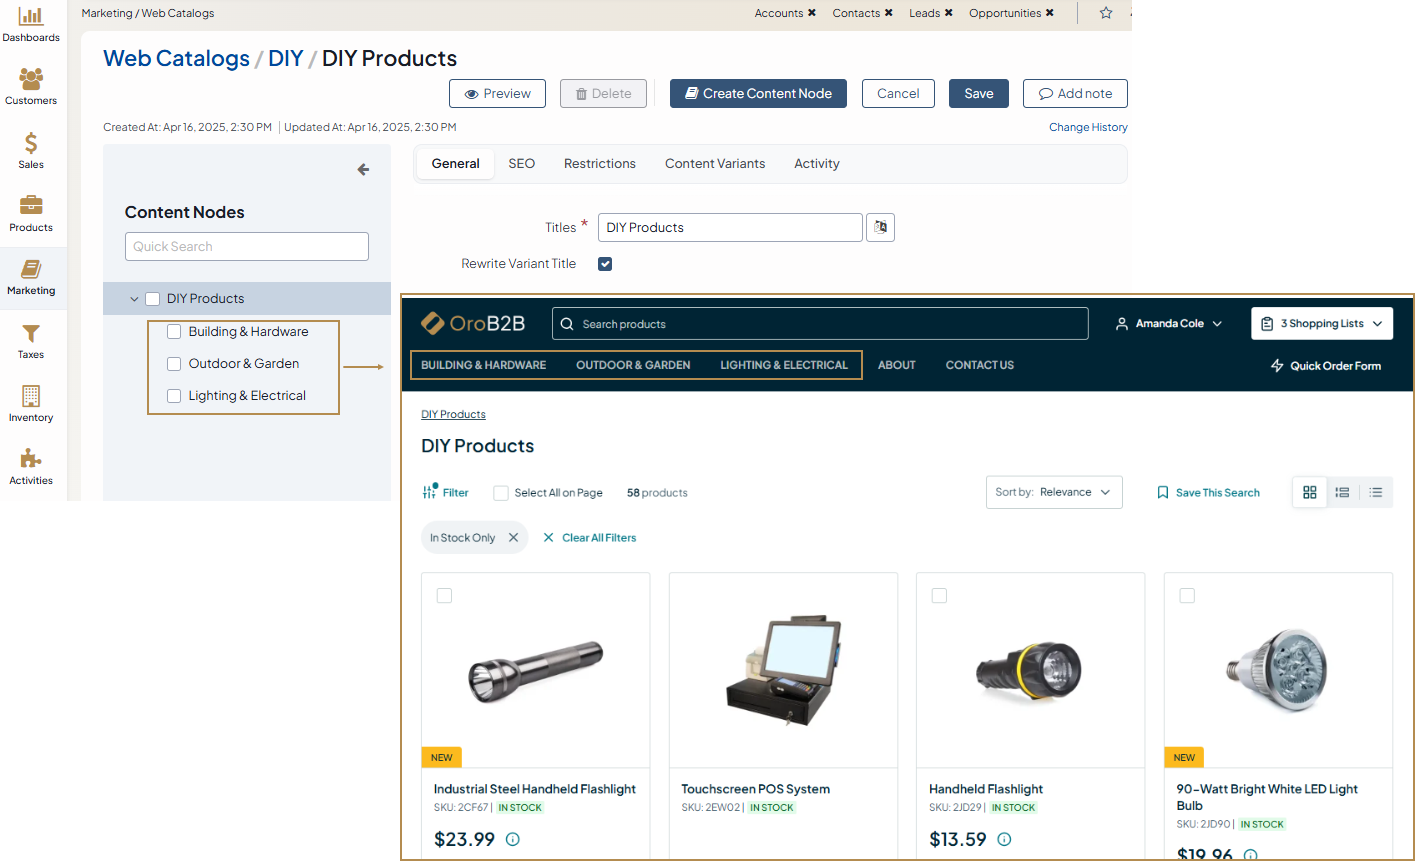
Task: Click the star favorite icon
Action: point(1106,13)
